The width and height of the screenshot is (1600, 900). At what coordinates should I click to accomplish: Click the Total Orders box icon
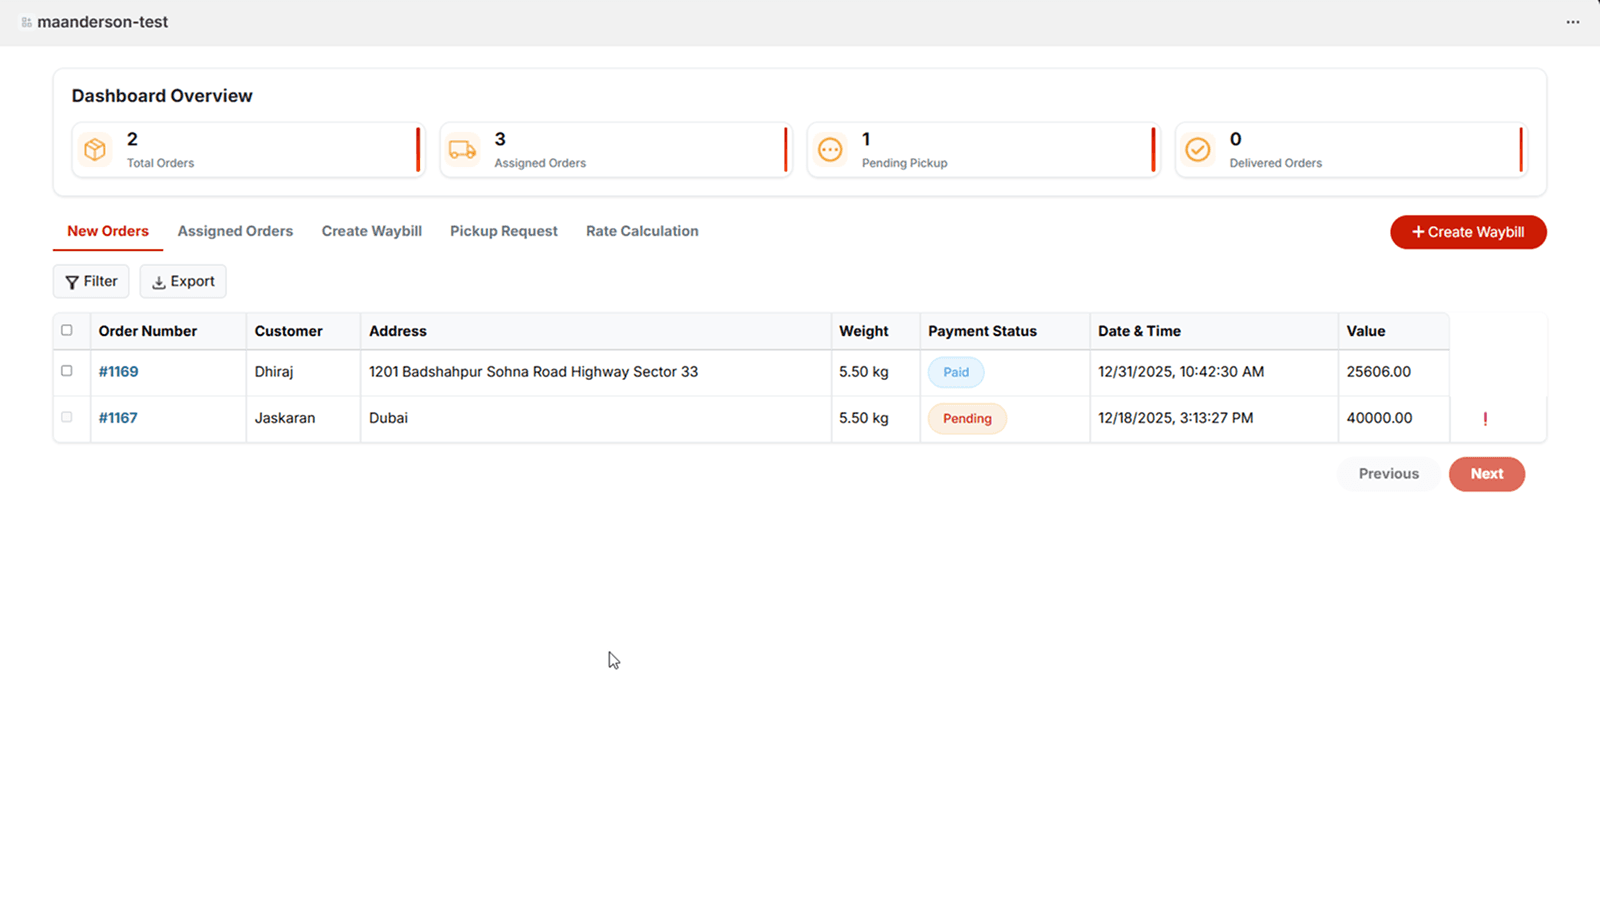(95, 150)
